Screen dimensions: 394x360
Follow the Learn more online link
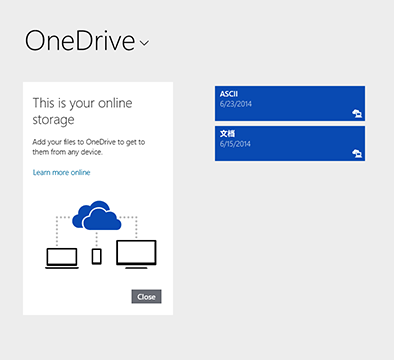coord(62,172)
